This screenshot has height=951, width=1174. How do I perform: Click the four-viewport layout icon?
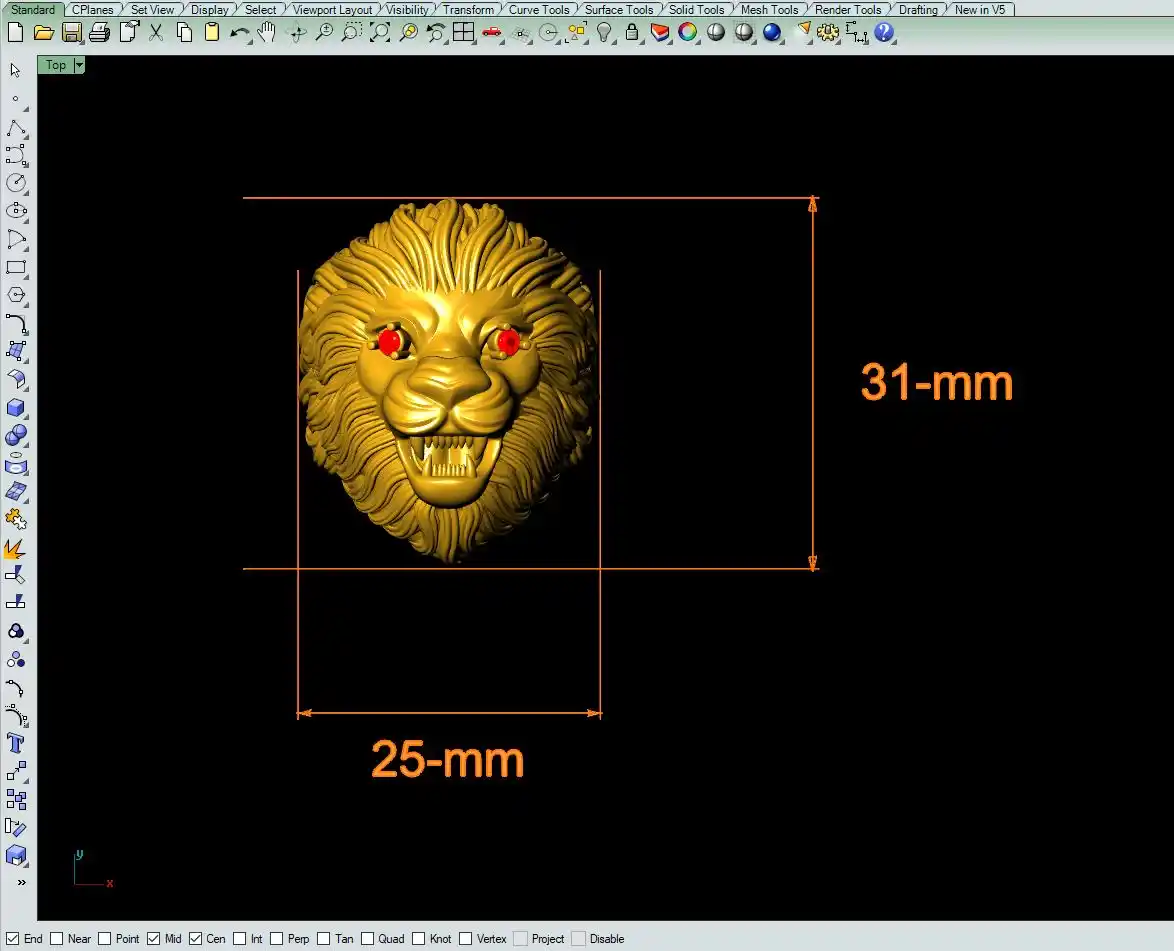pos(463,33)
